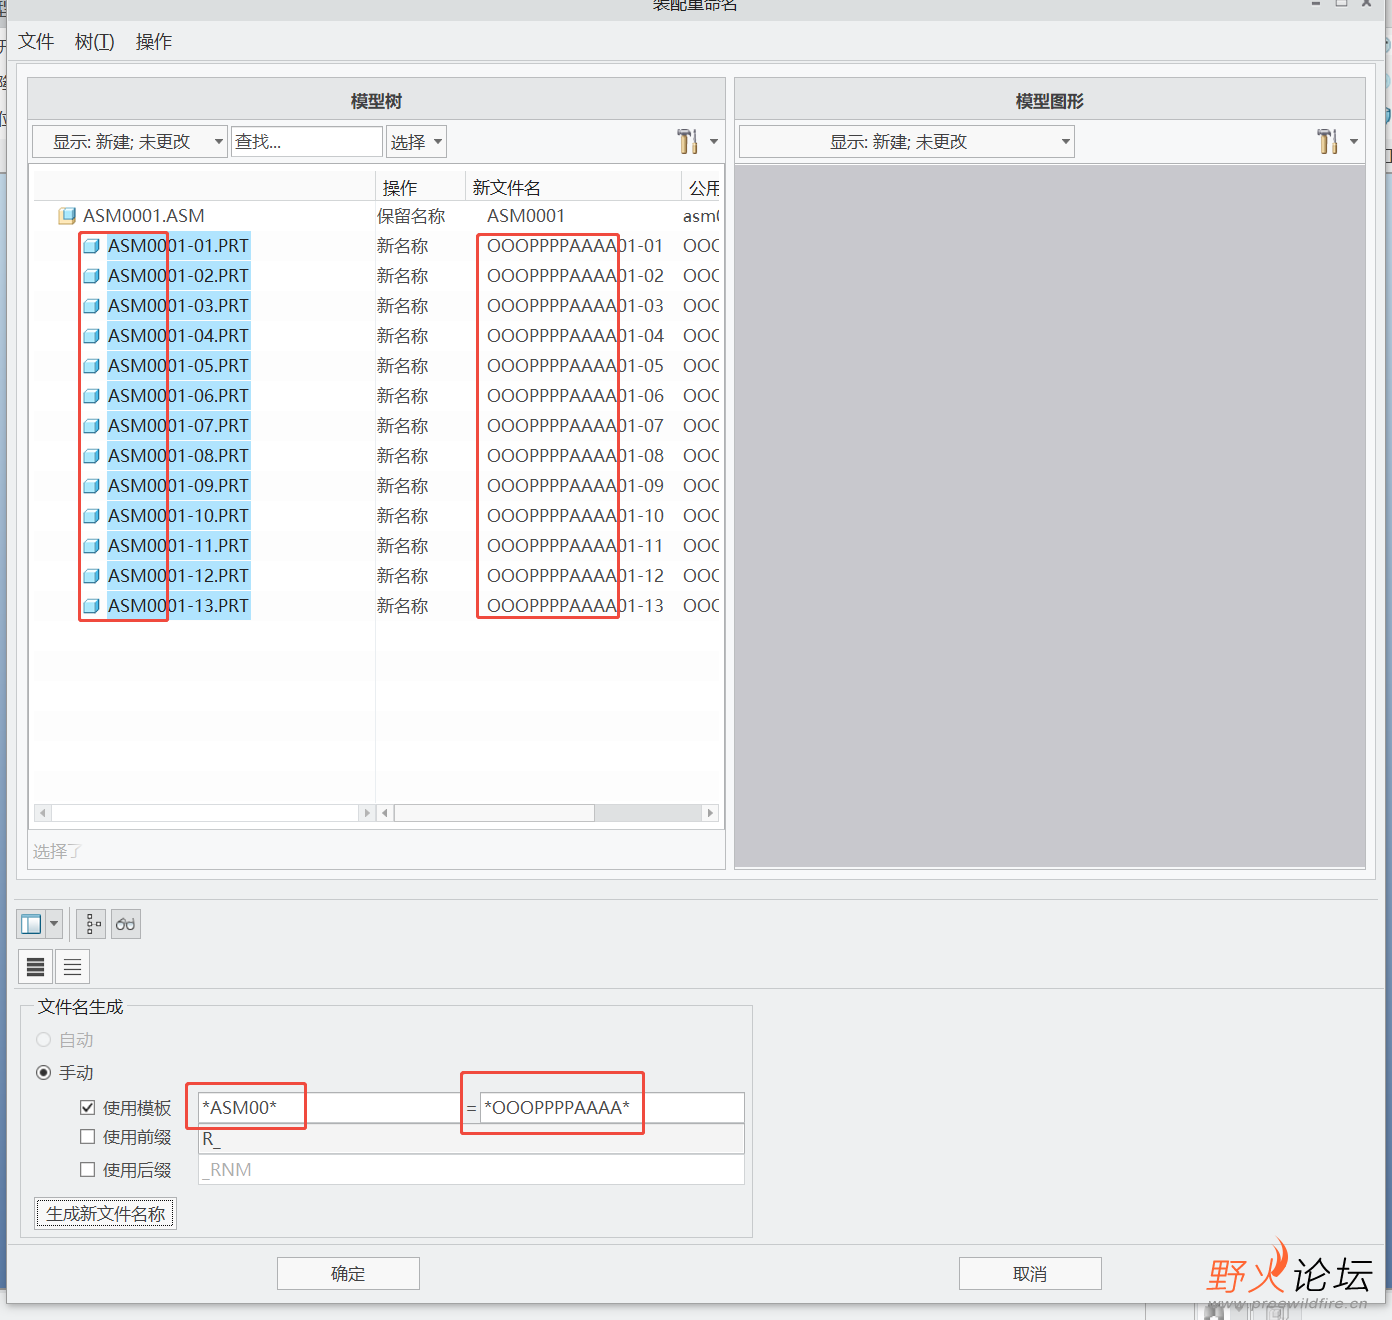Click new file name OOOPPPPAAAA01-01
The height and width of the screenshot is (1320, 1392).
click(x=575, y=246)
